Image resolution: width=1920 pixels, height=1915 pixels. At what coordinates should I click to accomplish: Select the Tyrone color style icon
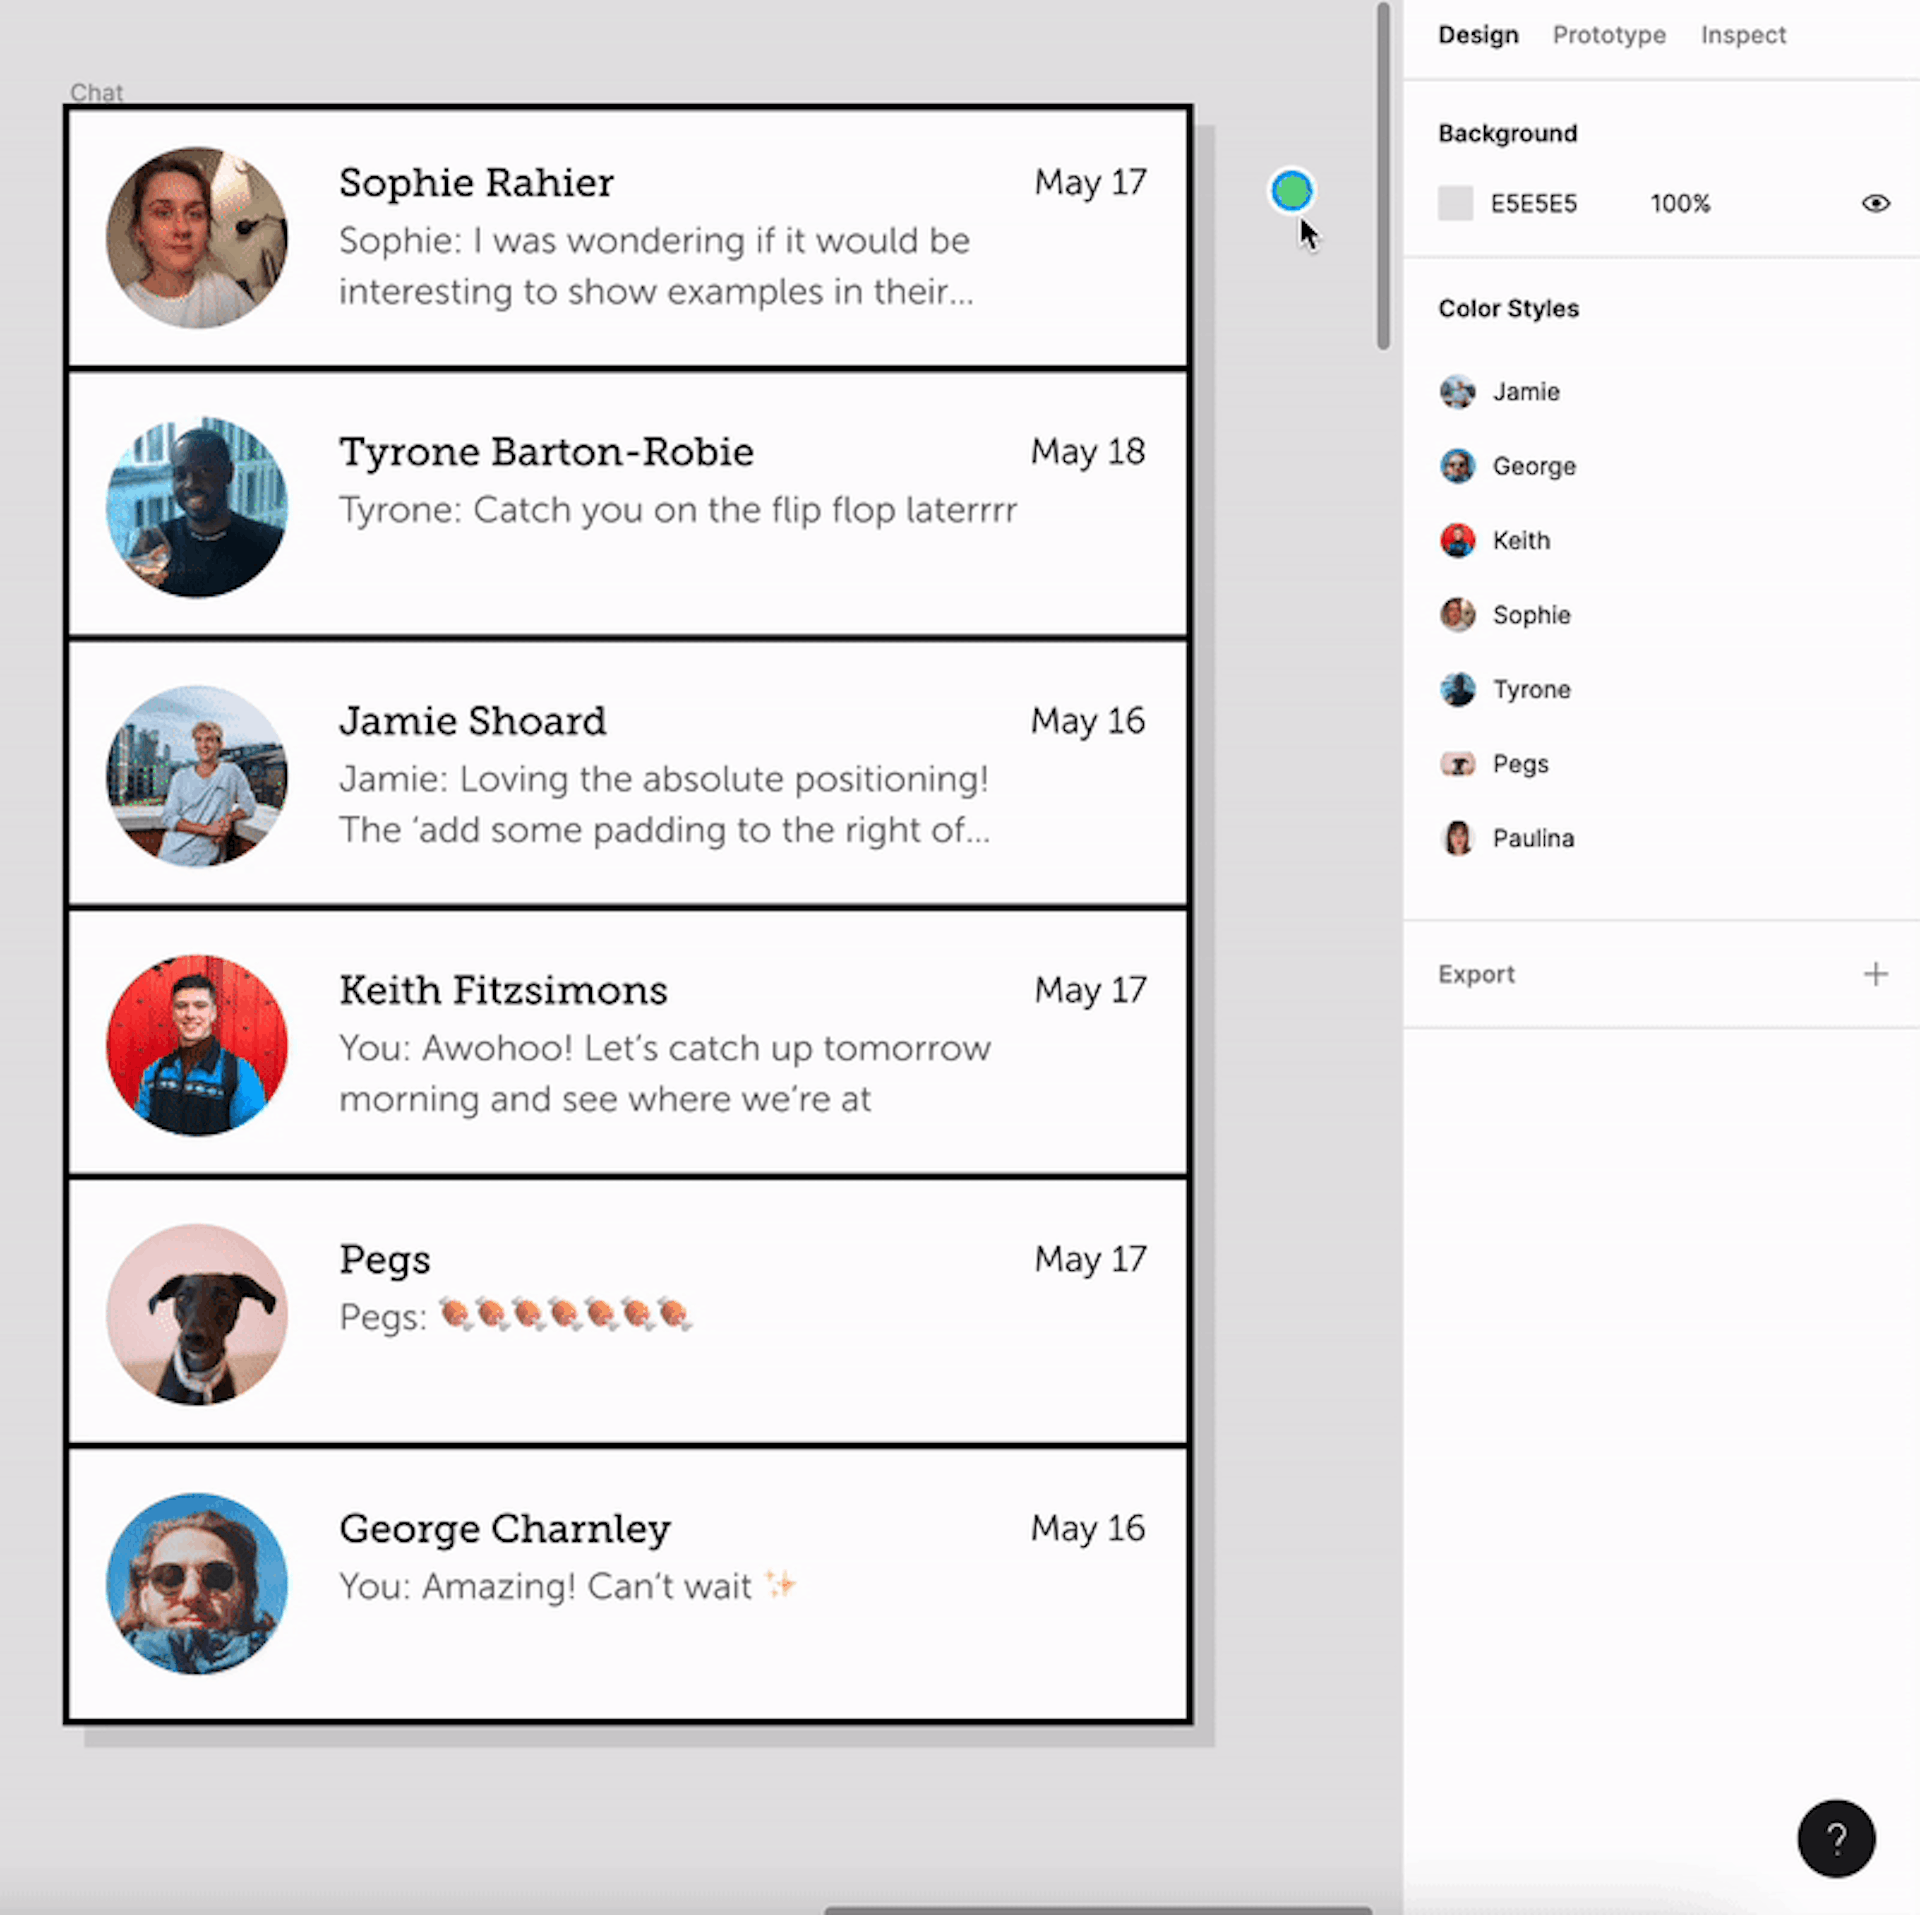coord(1457,689)
